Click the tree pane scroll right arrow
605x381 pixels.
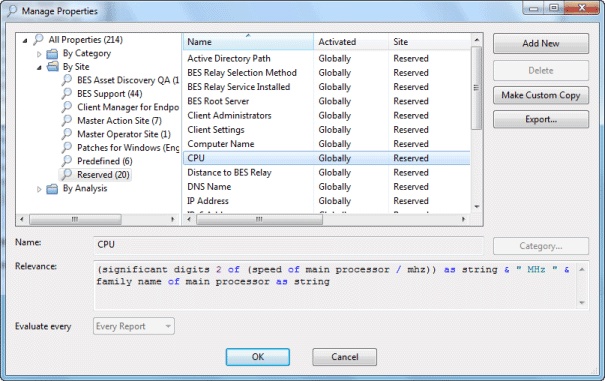click(x=173, y=219)
